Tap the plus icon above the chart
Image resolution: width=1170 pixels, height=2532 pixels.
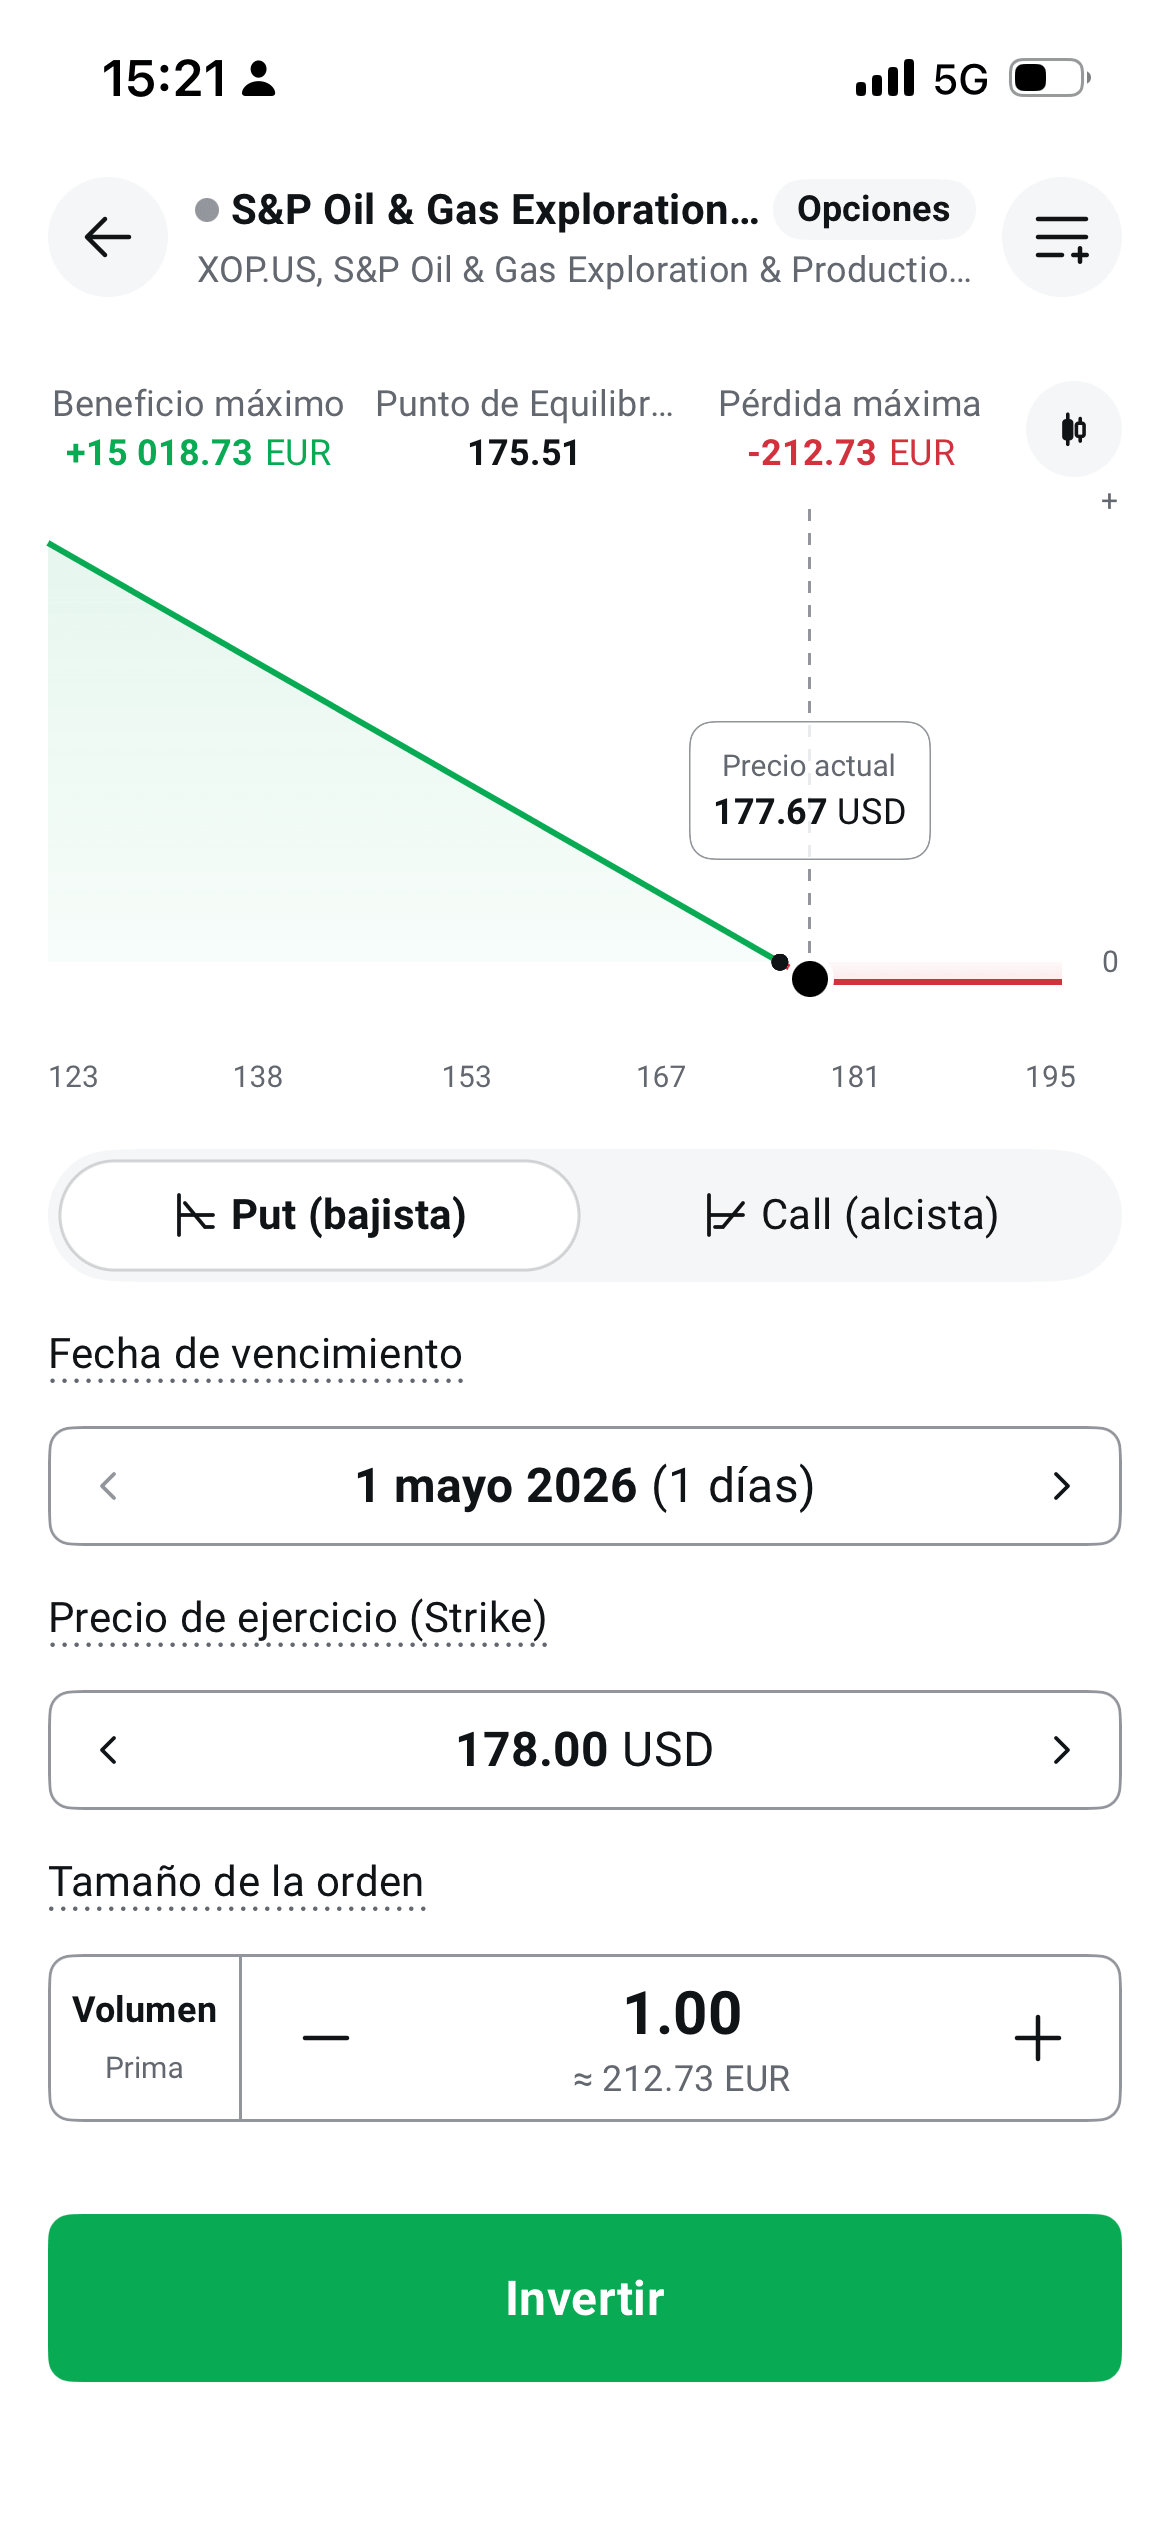click(1109, 501)
